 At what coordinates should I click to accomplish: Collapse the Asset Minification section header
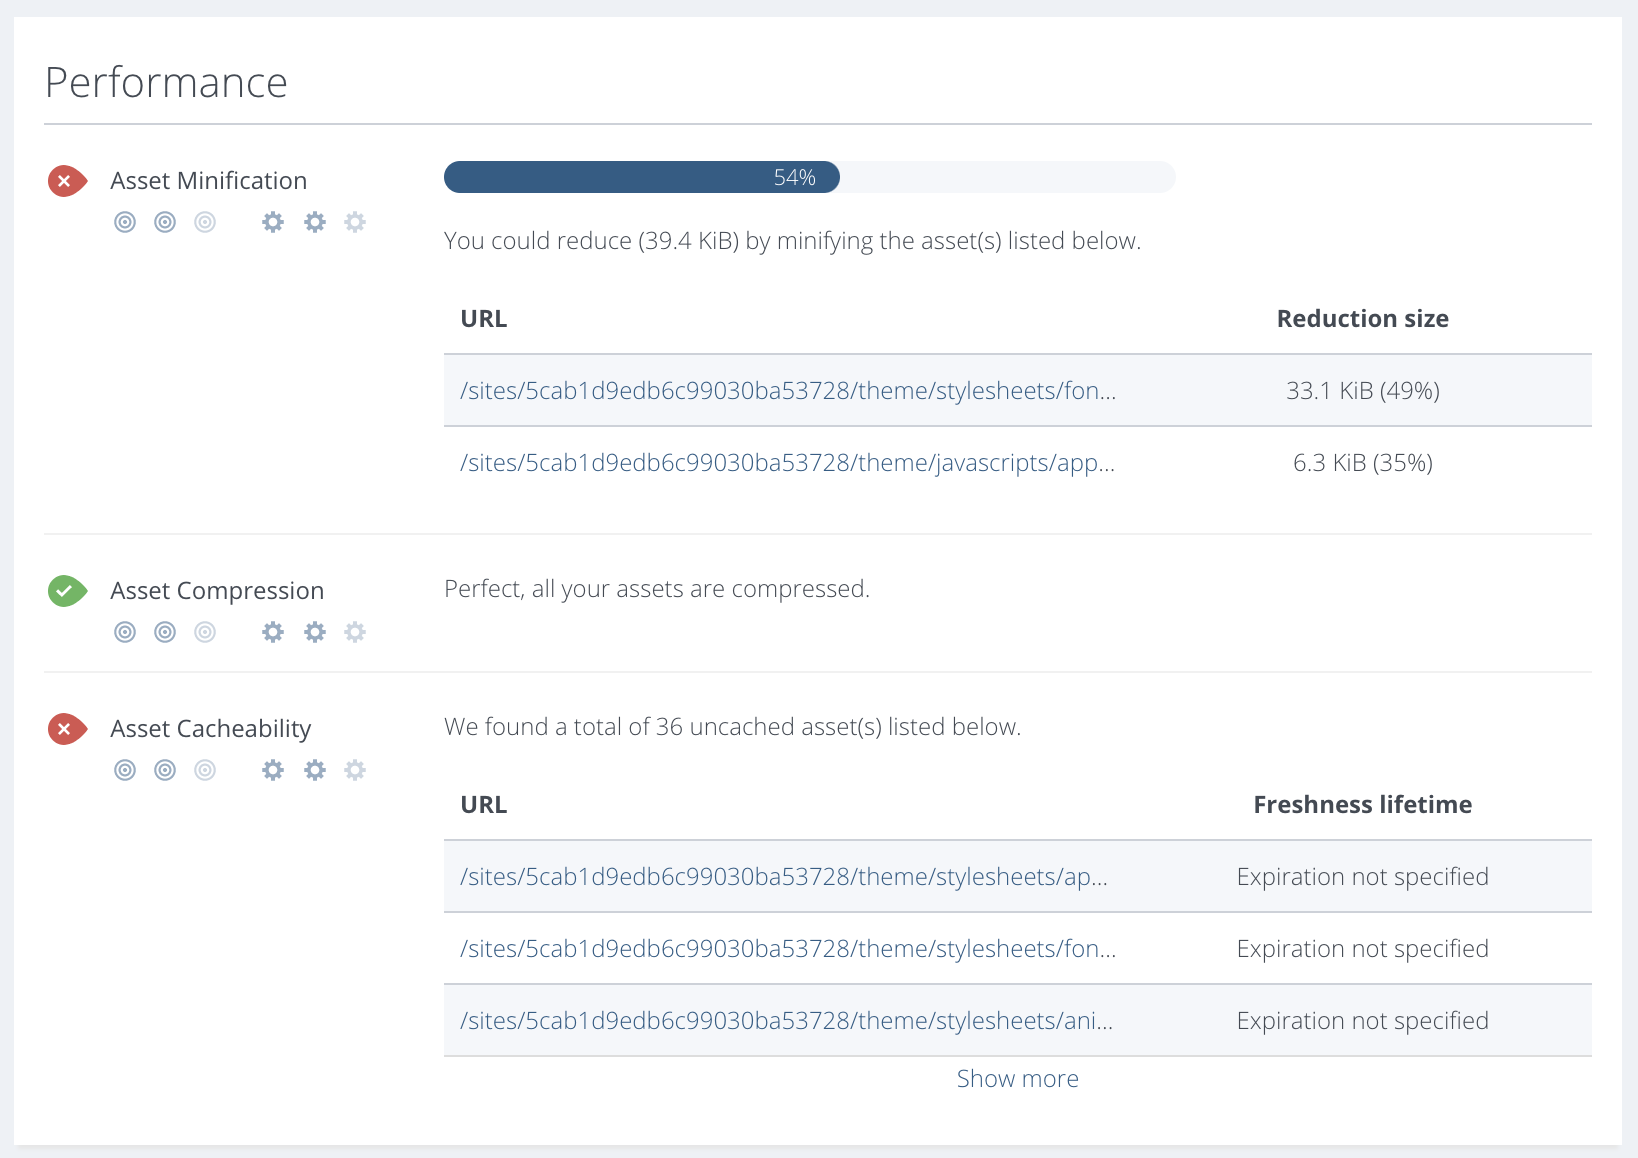pyautogui.click(x=208, y=180)
